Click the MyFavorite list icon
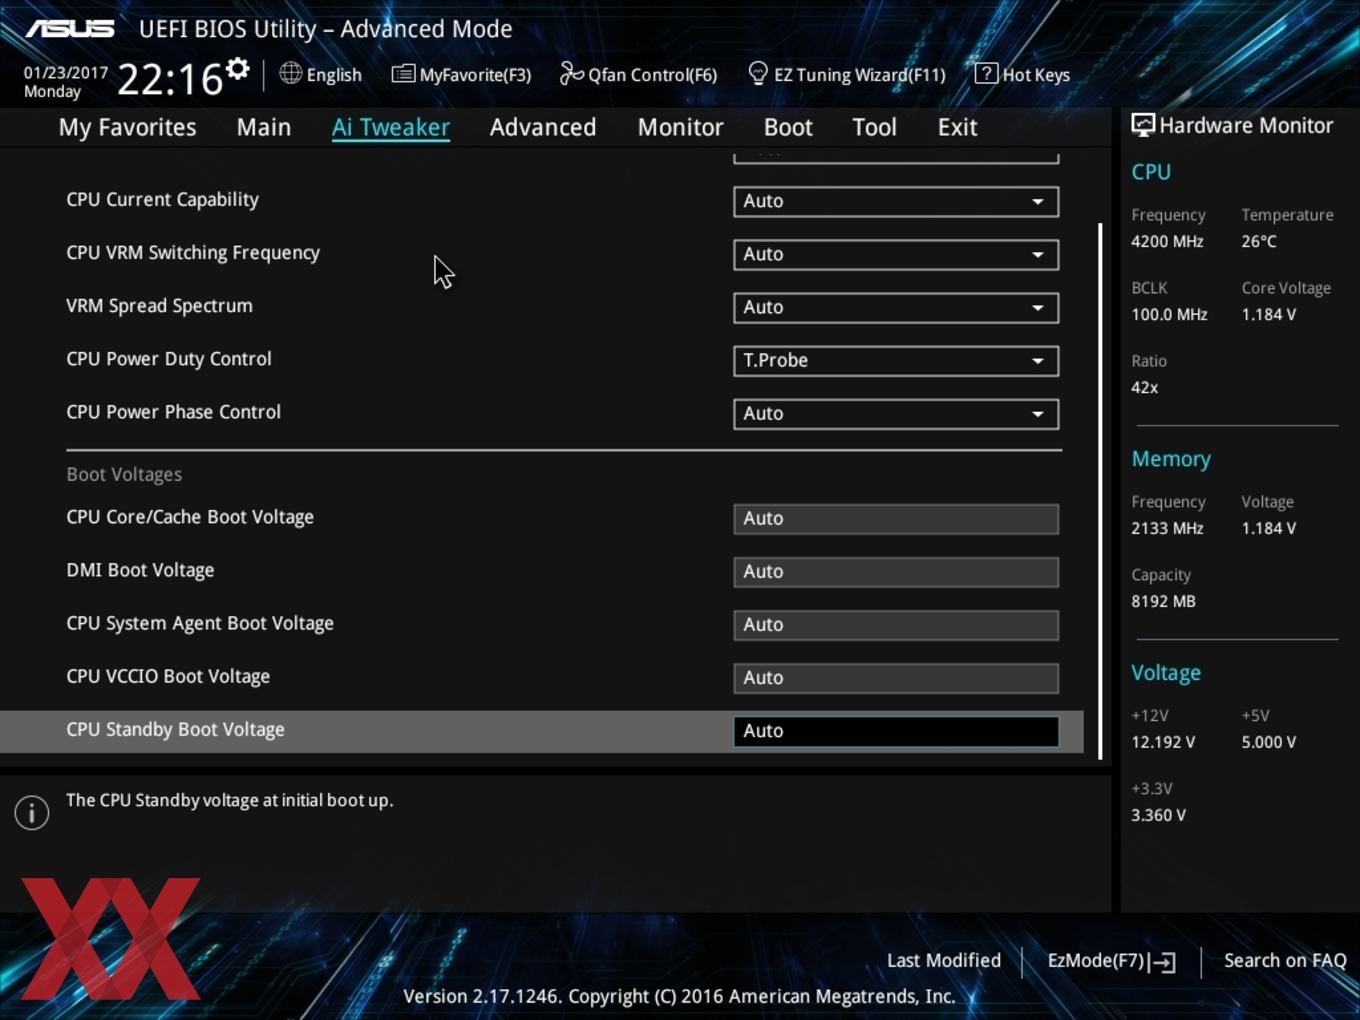 pos(403,74)
